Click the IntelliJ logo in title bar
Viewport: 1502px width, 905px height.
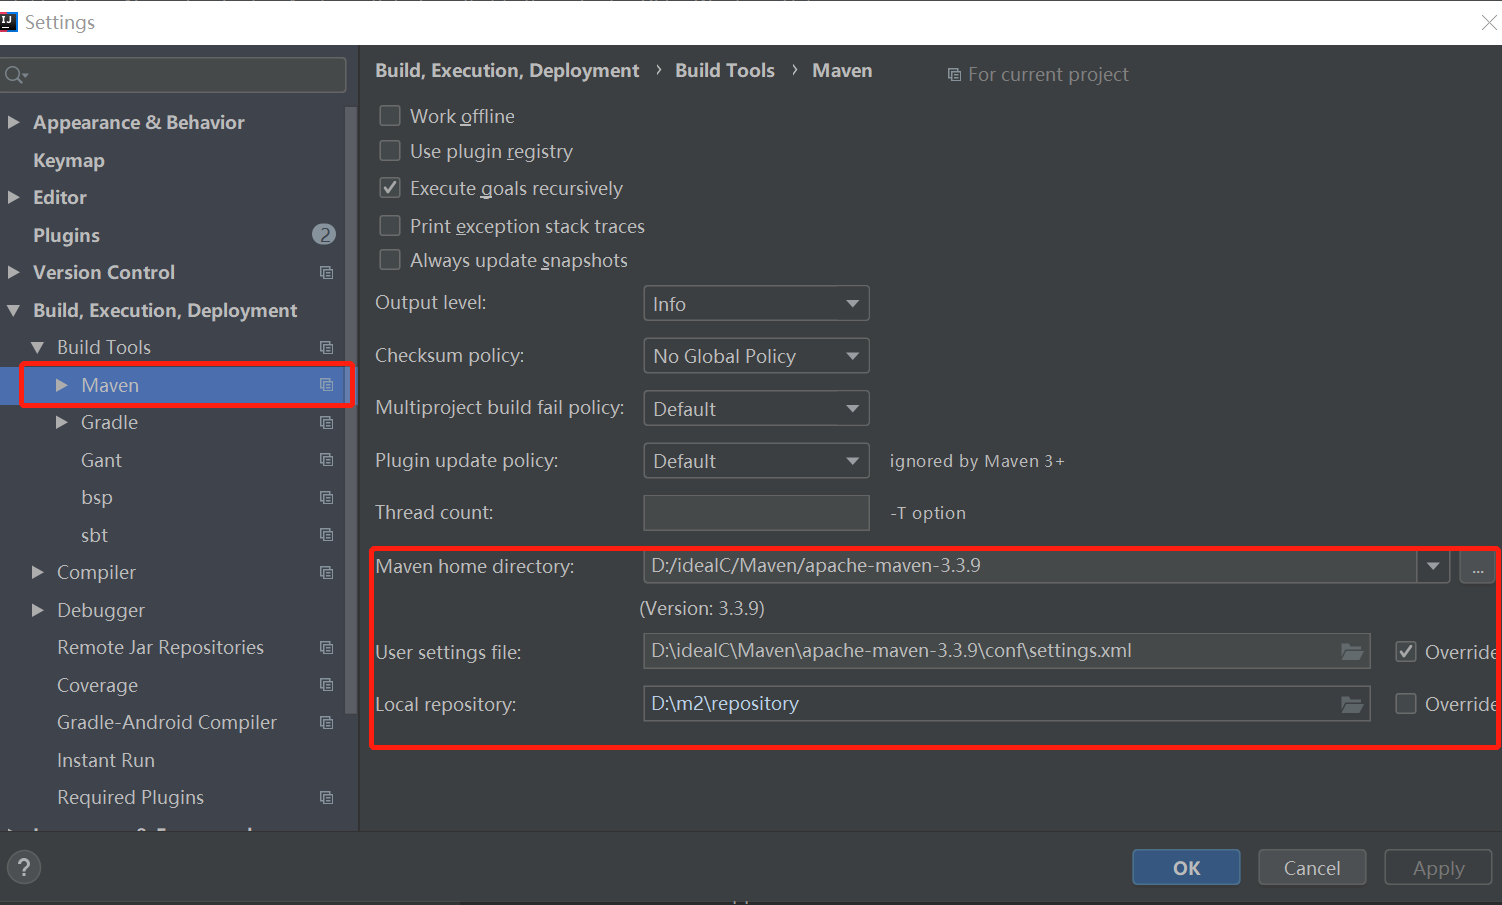coord(8,22)
